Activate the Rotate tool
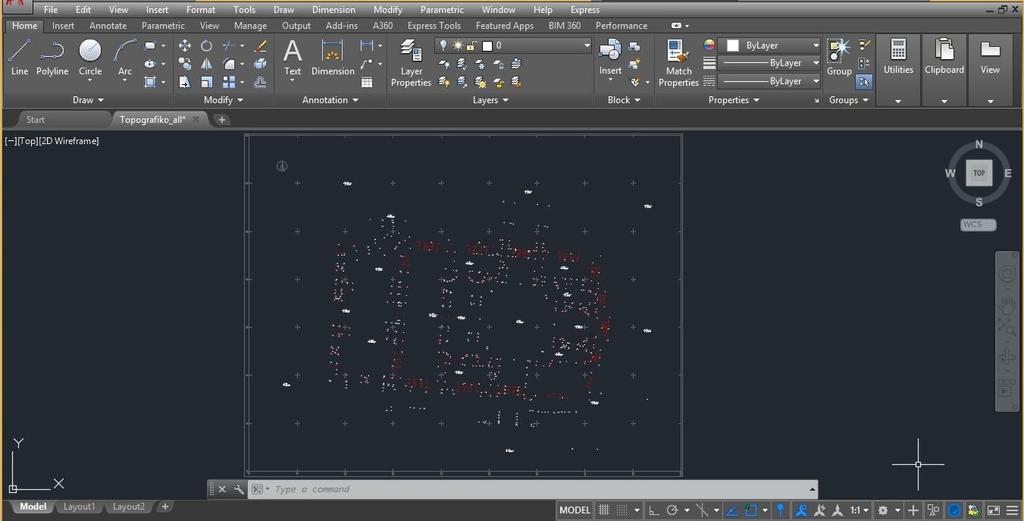Viewport: 1024px width, 521px height. coord(206,46)
